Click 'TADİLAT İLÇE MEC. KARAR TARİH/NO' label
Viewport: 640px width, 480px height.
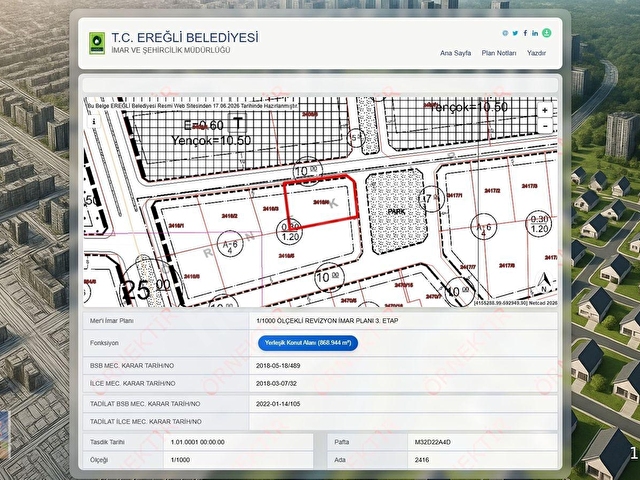pos(146,422)
